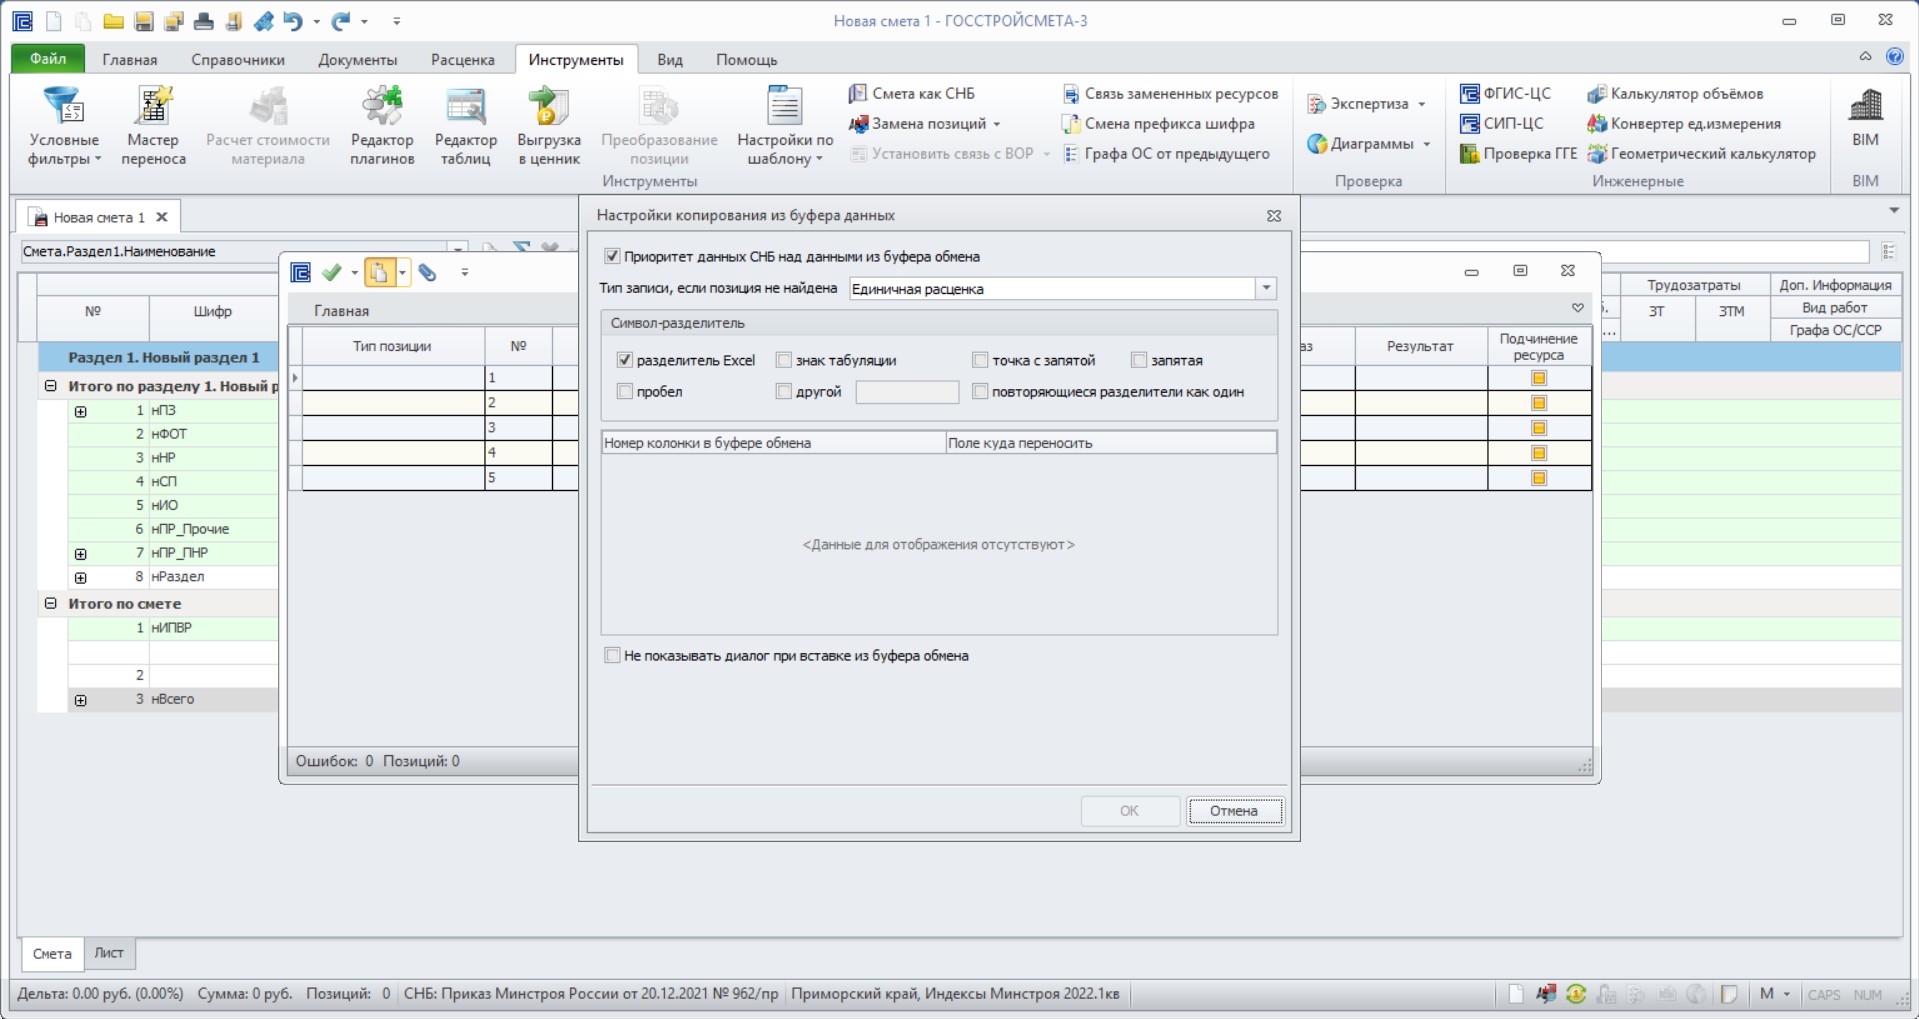Check Не показывать диалог при вставке

click(x=613, y=656)
